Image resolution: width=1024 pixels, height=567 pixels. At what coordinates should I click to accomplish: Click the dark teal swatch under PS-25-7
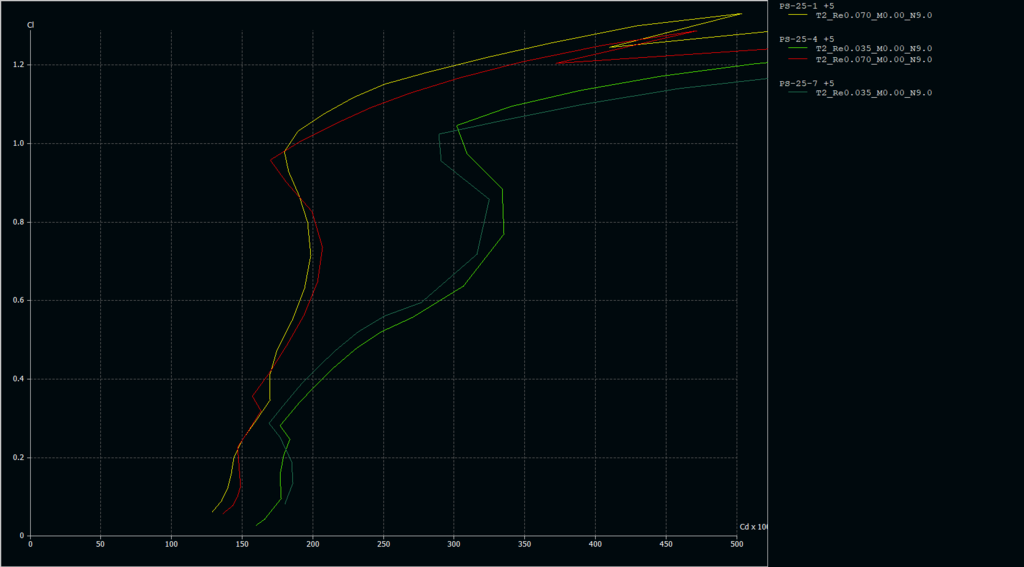coord(797,93)
